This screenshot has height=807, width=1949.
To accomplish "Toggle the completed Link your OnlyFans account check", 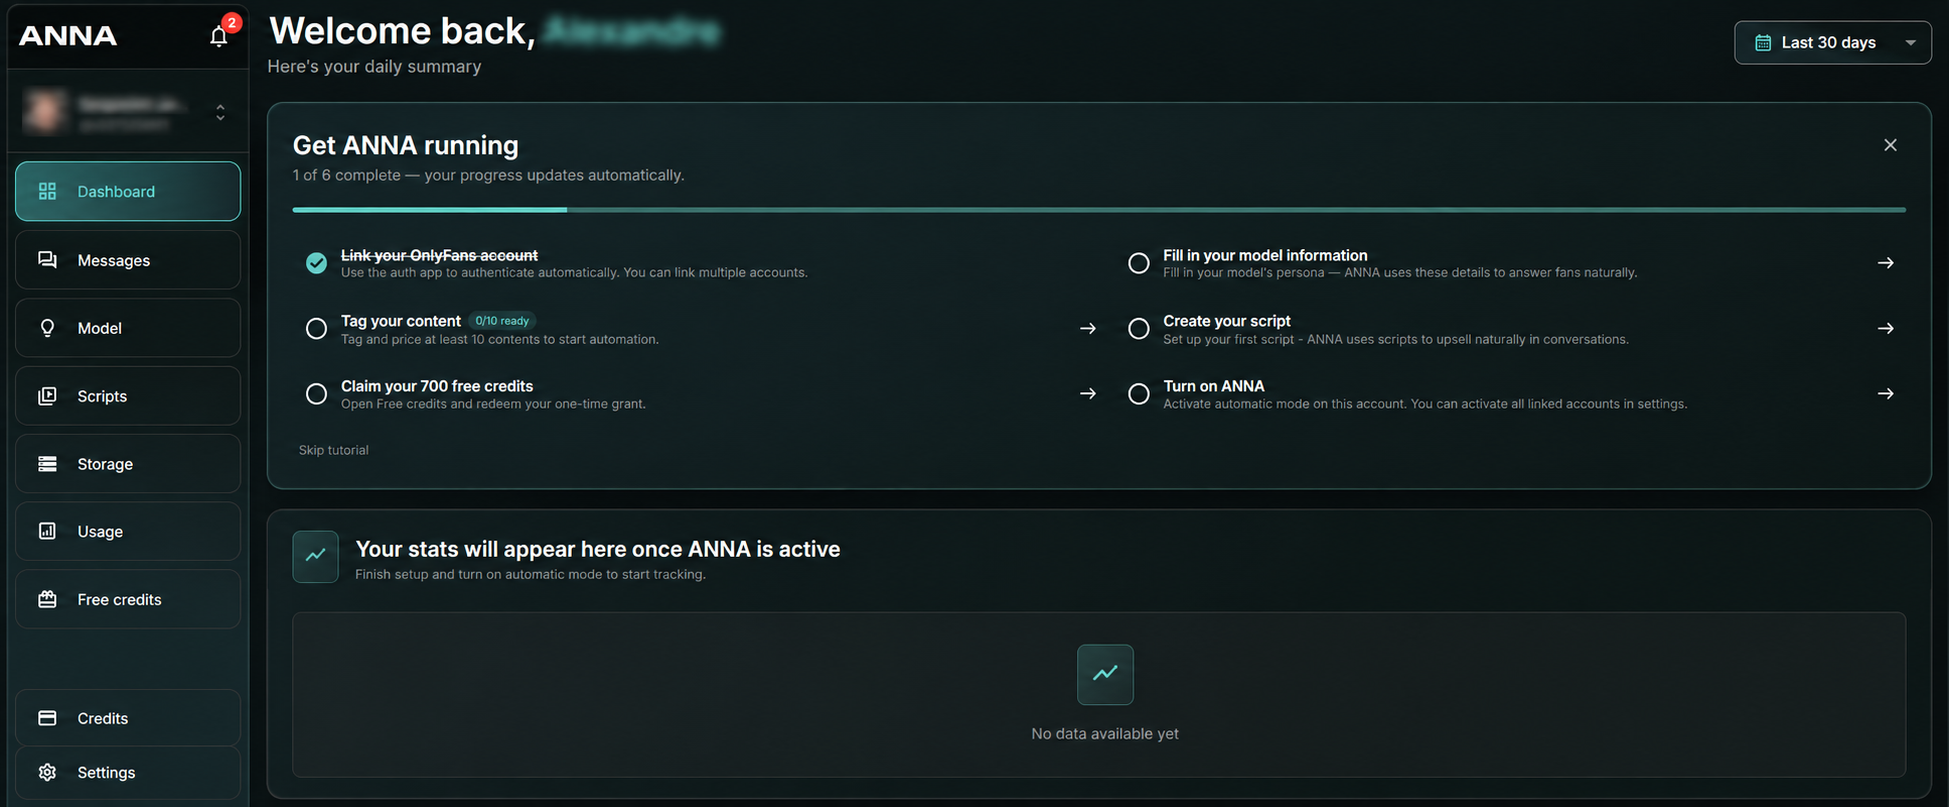I will pos(316,263).
